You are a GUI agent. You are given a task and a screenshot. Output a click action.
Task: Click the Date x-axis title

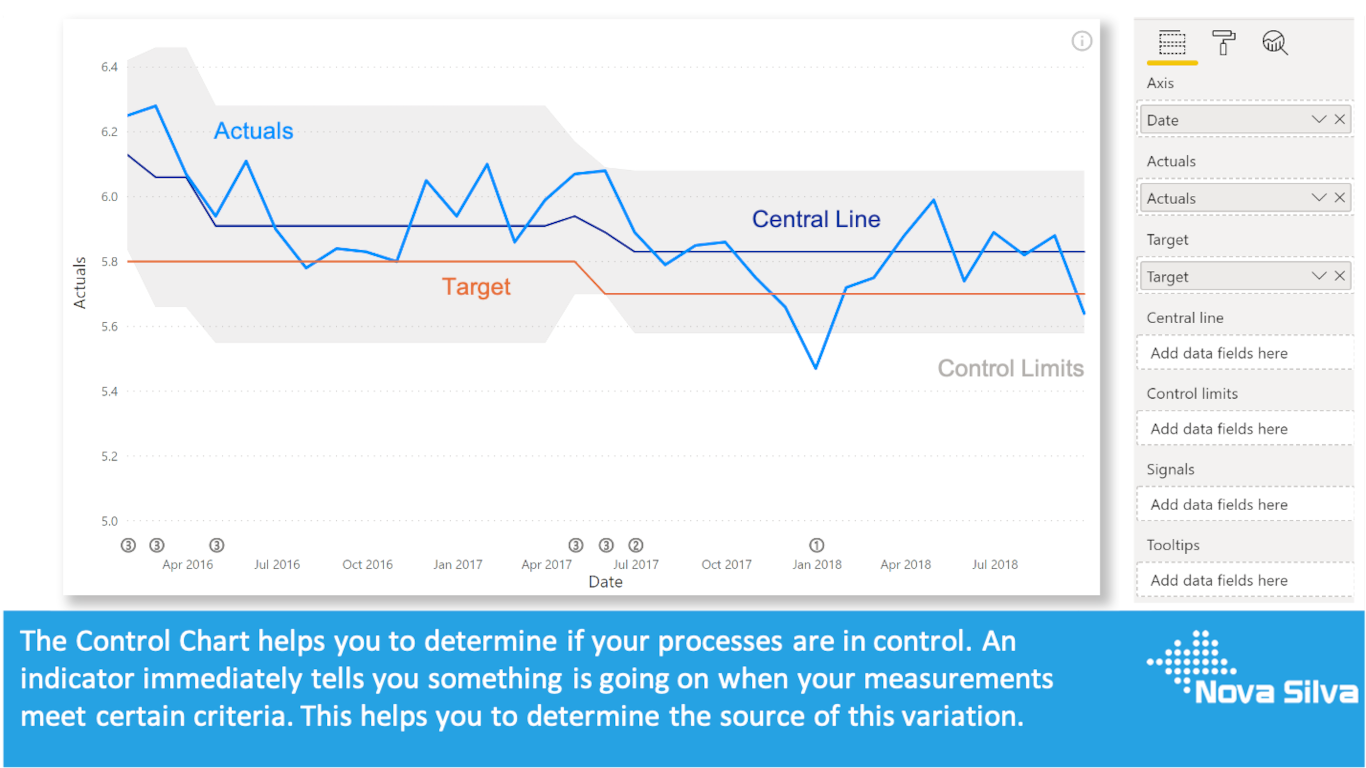point(605,582)
